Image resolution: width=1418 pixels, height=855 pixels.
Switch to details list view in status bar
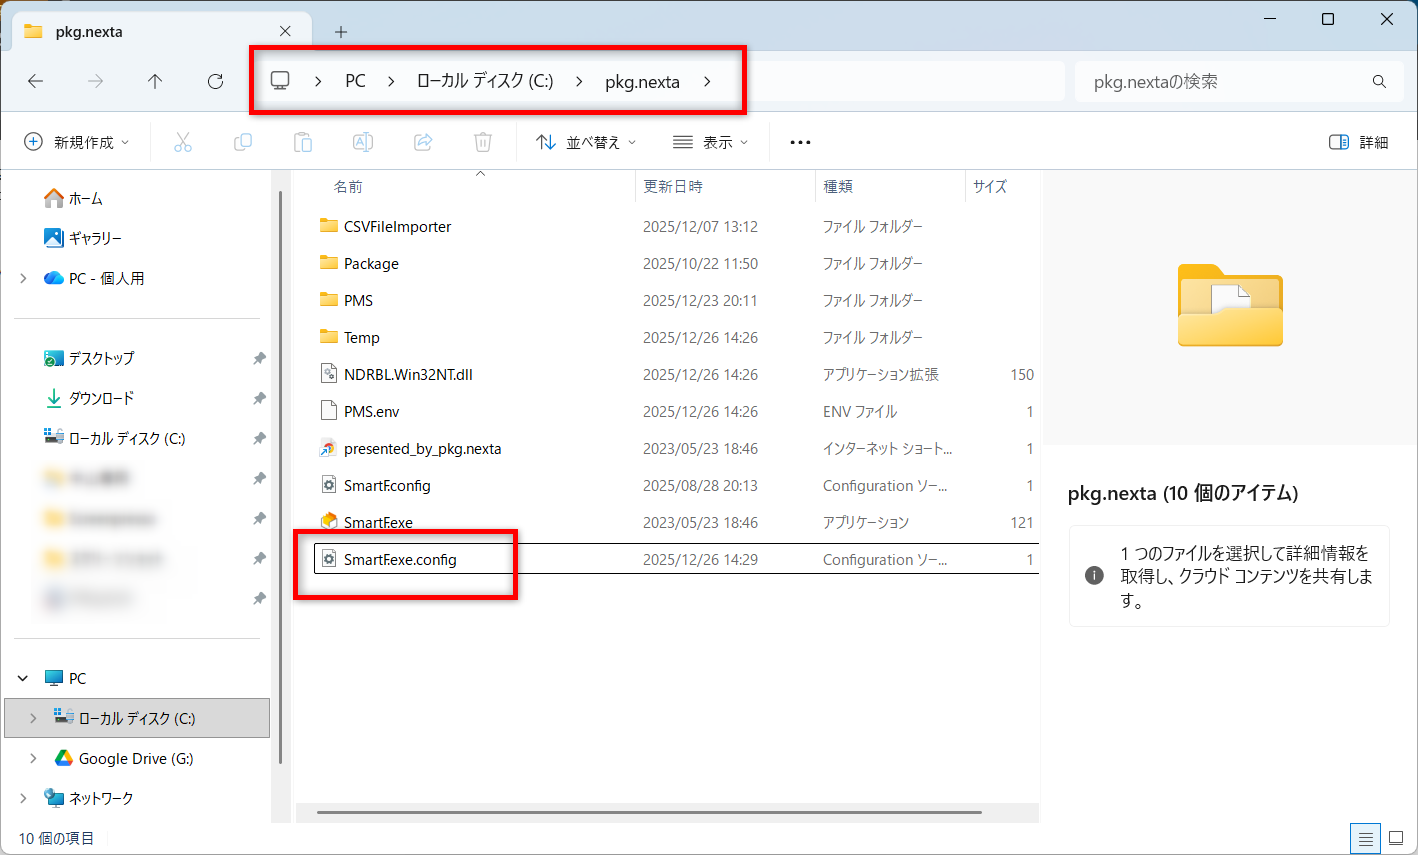click(x=1364, y=838)
